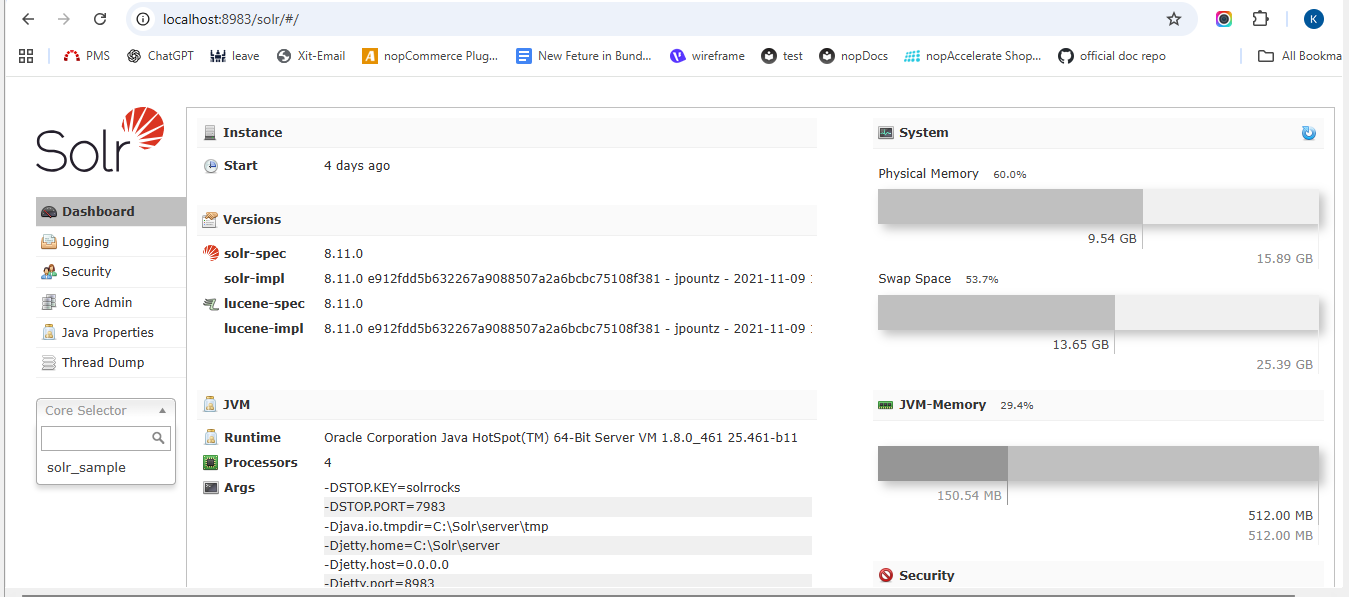Click the core search input field
The width and height of the screenshot is (1351, 597).
[x=95, y=438]
